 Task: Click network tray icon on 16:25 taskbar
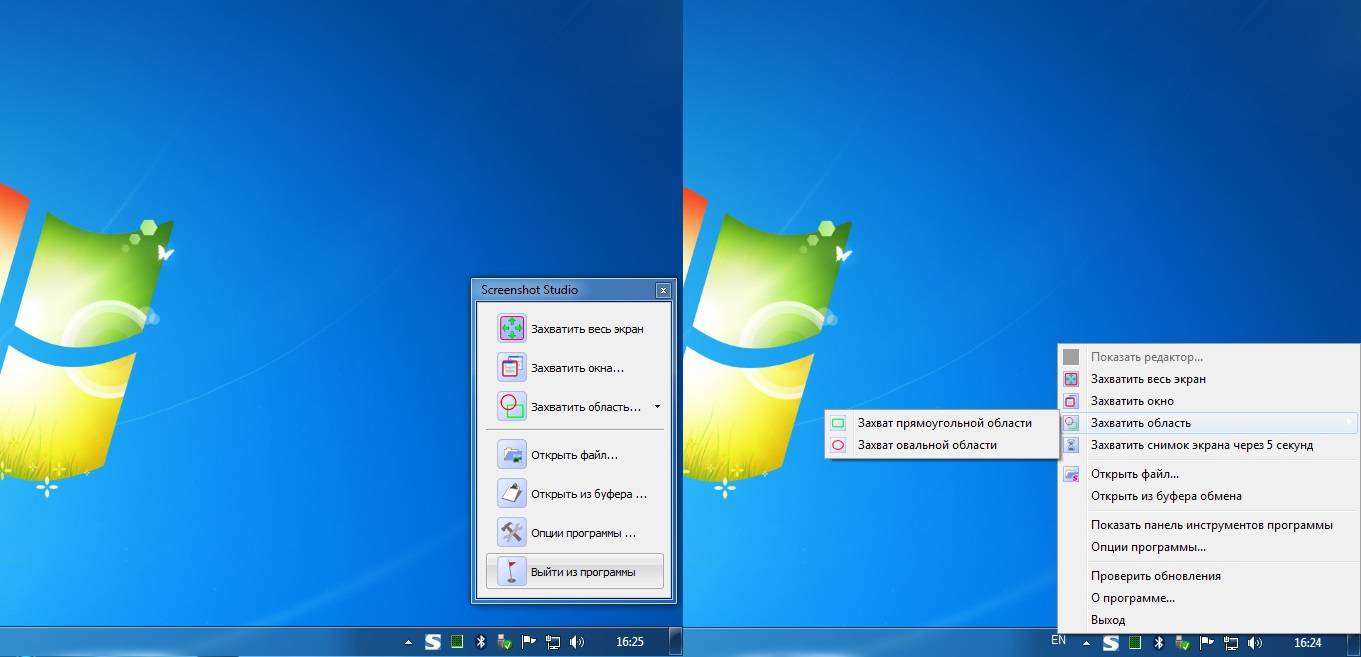click(553, 642)
